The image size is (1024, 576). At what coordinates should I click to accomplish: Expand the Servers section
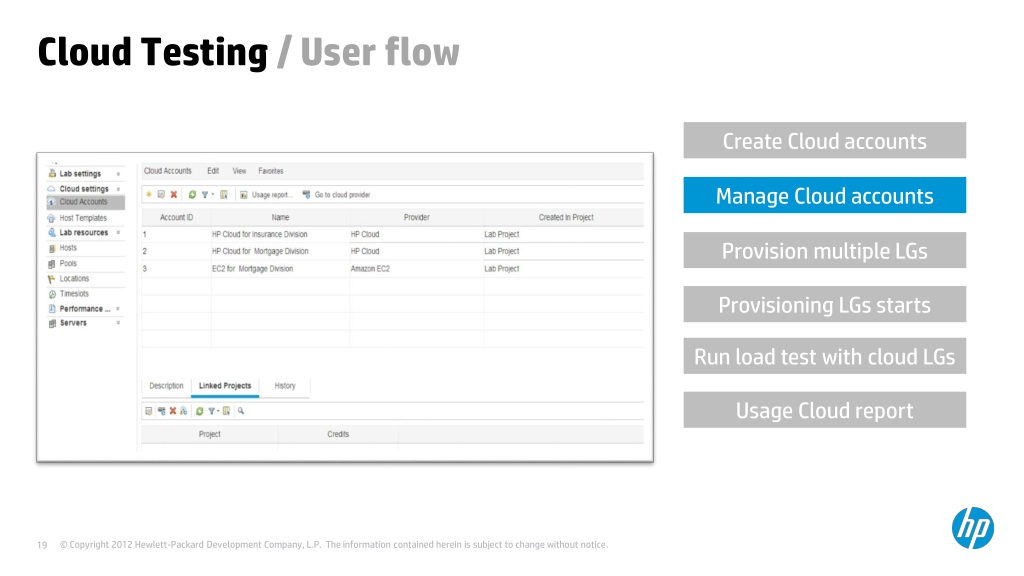coord(118,323)
